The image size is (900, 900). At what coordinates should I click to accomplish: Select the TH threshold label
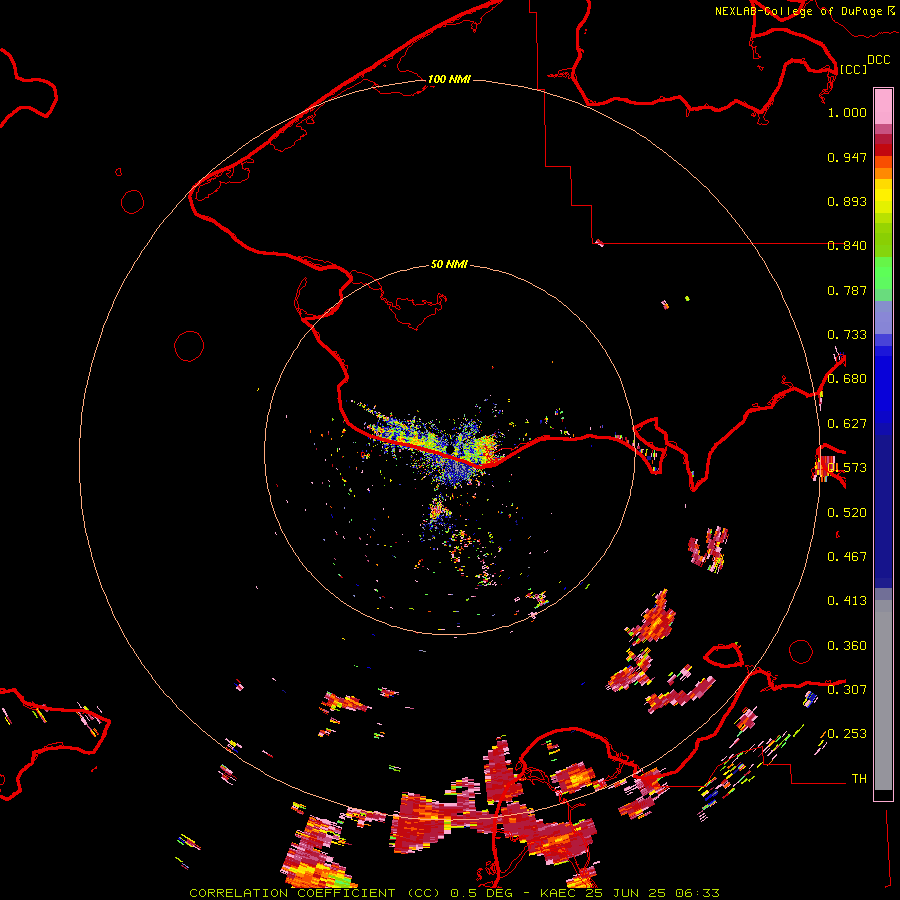tap(859, 779)
